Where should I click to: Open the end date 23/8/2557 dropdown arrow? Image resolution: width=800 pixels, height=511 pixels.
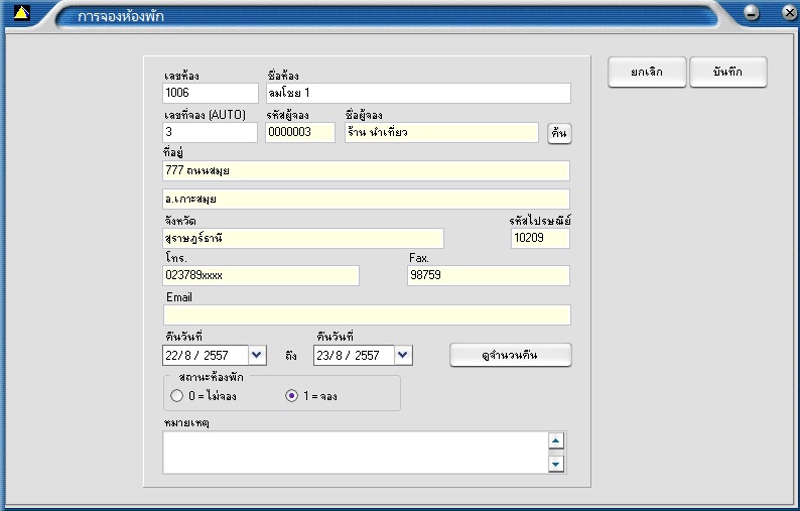pos(403,355)
